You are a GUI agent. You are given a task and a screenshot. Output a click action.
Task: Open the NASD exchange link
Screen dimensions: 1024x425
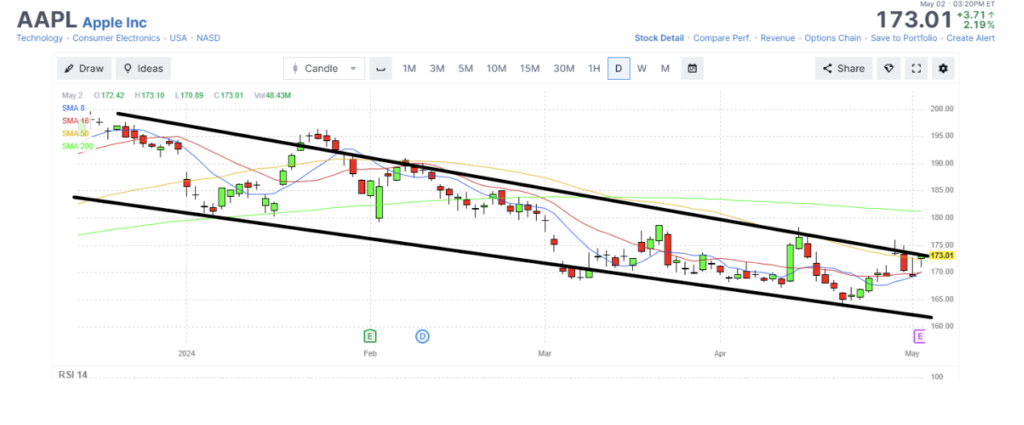208,38
